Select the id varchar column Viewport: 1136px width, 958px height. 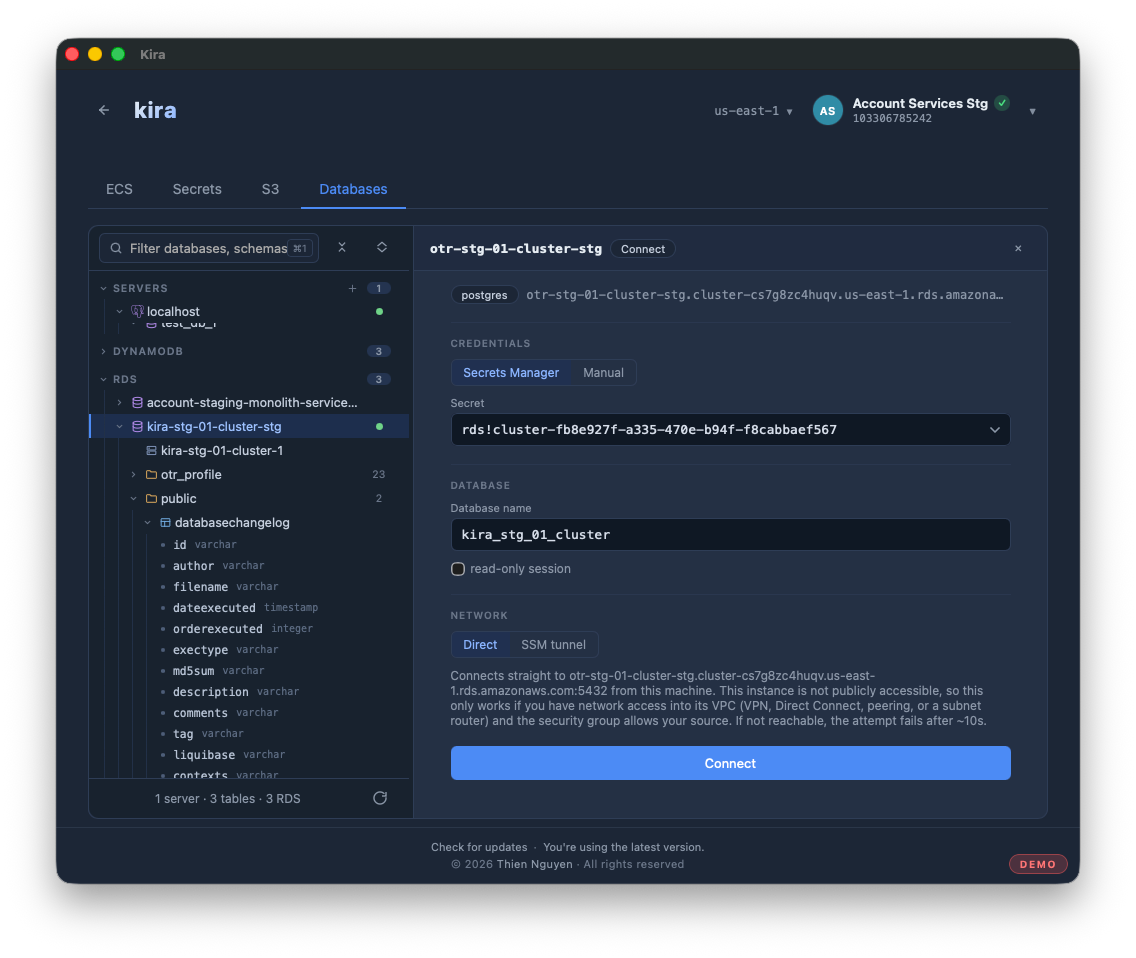coord(205,544)
